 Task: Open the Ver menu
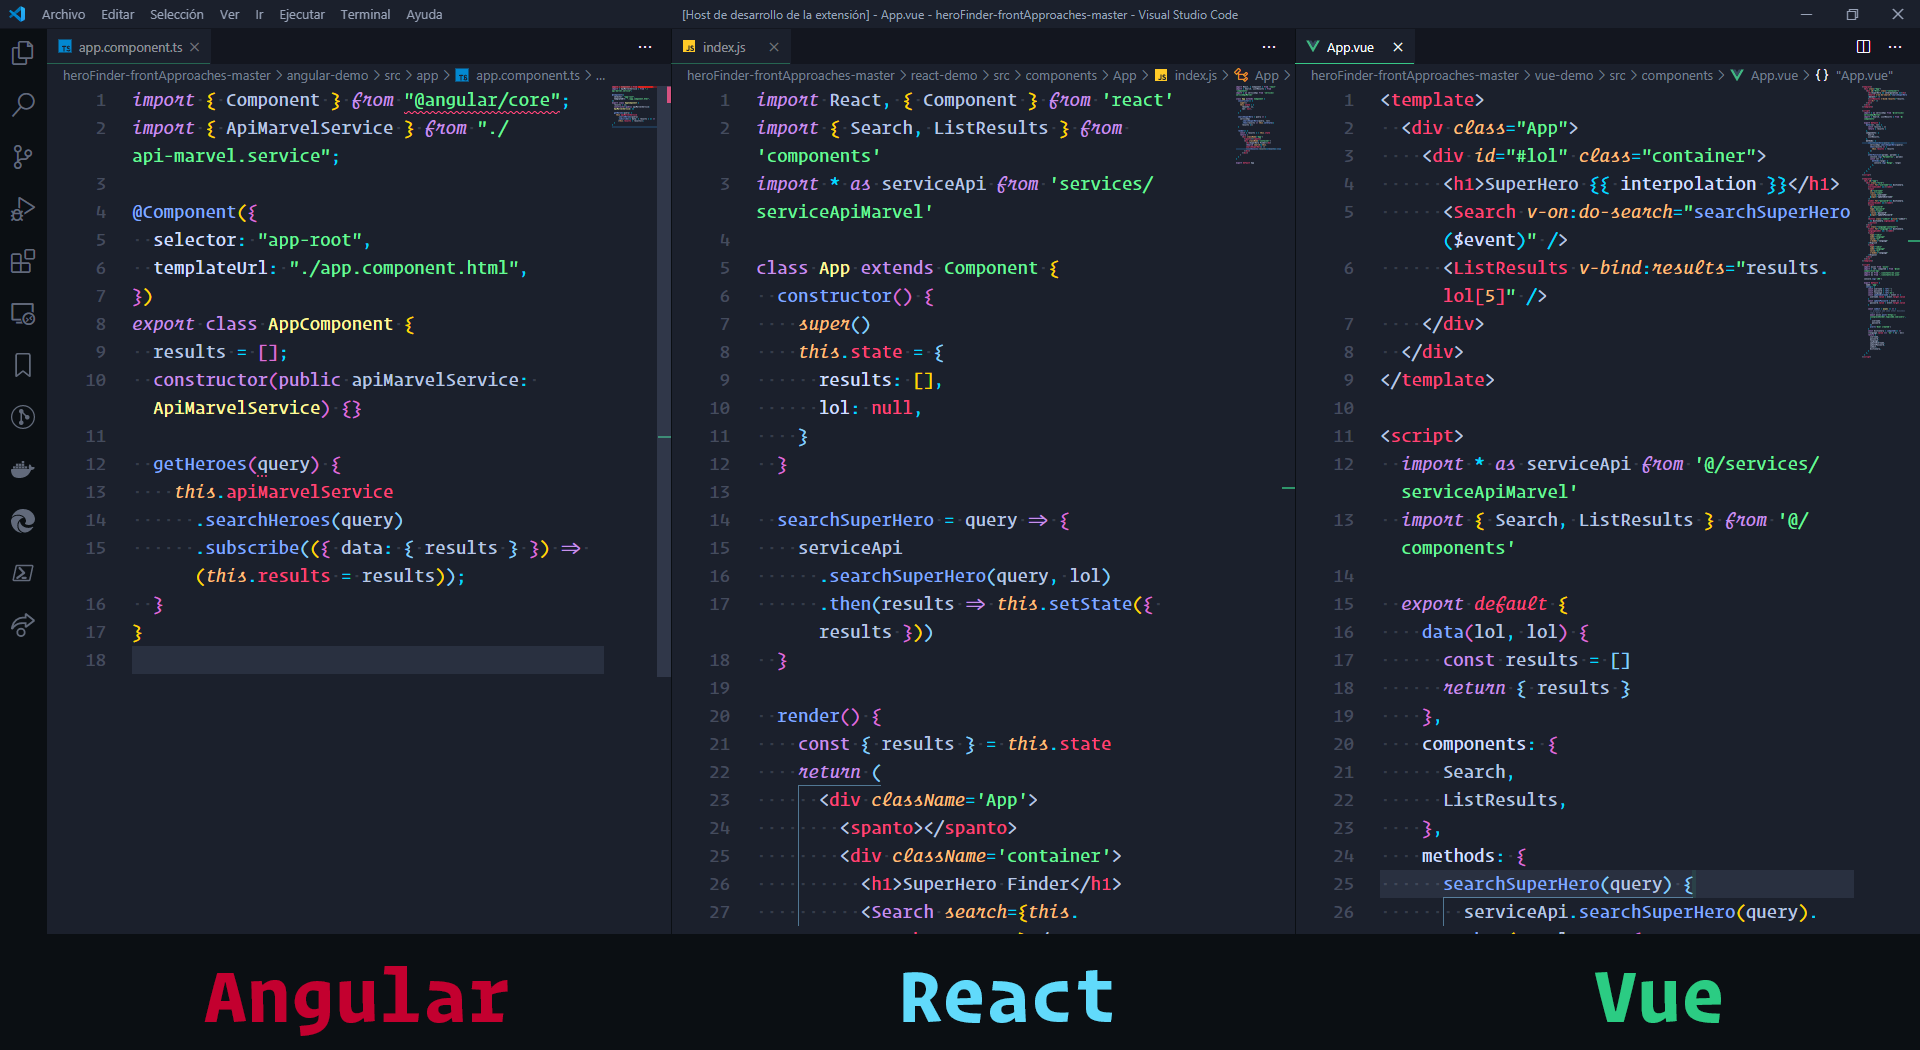[229, 14]
